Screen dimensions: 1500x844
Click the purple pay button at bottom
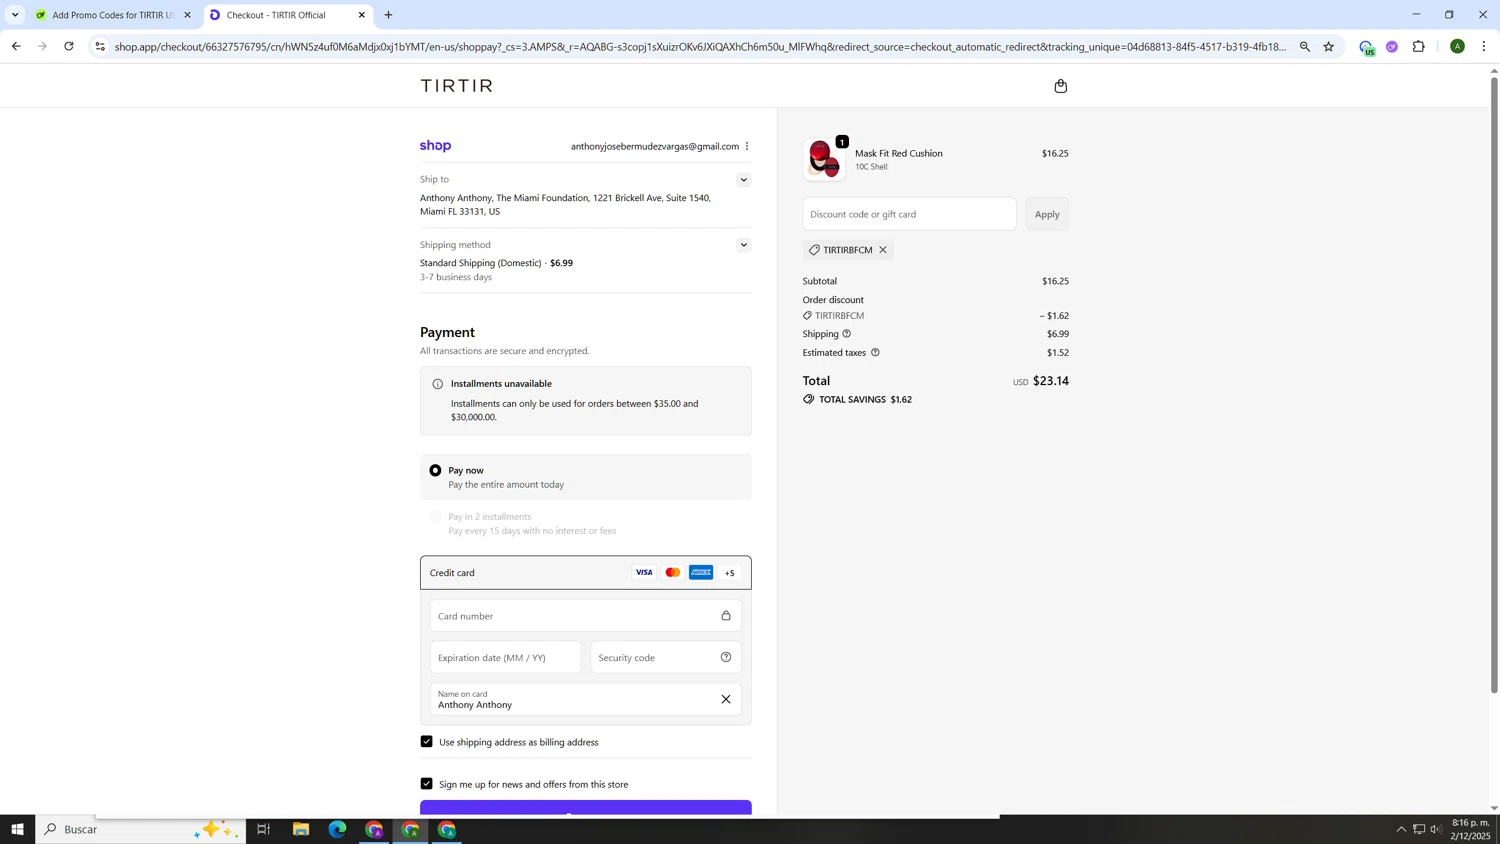(586, 808)
